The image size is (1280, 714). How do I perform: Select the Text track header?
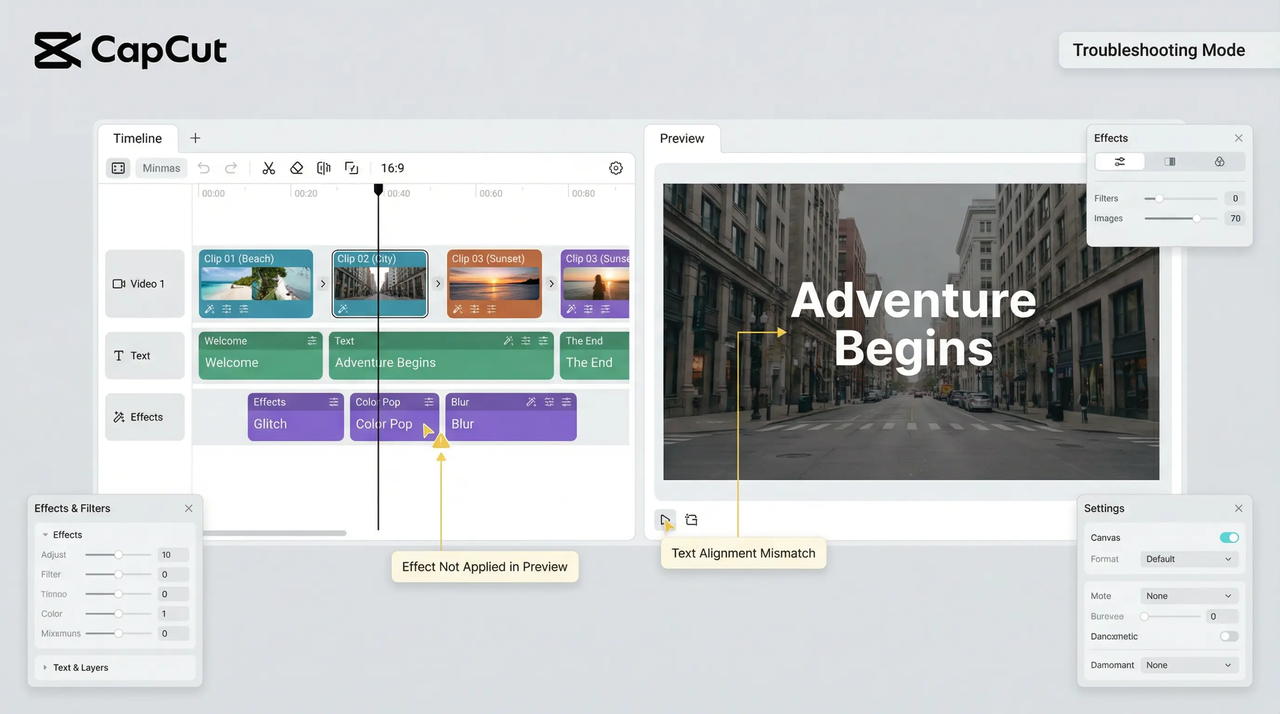click(x=145, y=355)
